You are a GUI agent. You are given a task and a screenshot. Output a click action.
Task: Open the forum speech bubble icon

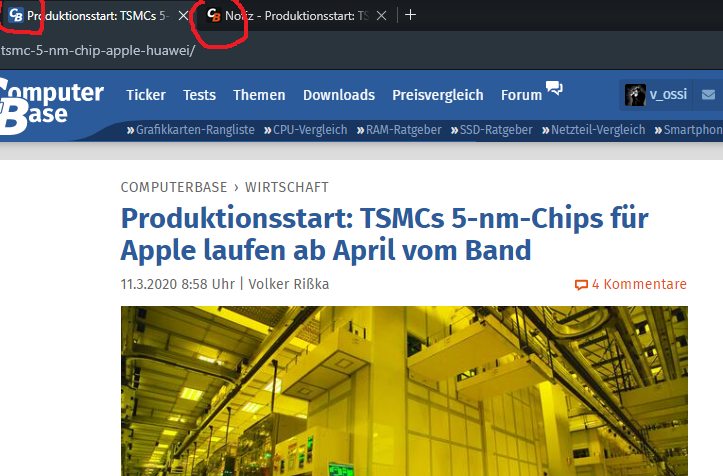click(554, 88)
